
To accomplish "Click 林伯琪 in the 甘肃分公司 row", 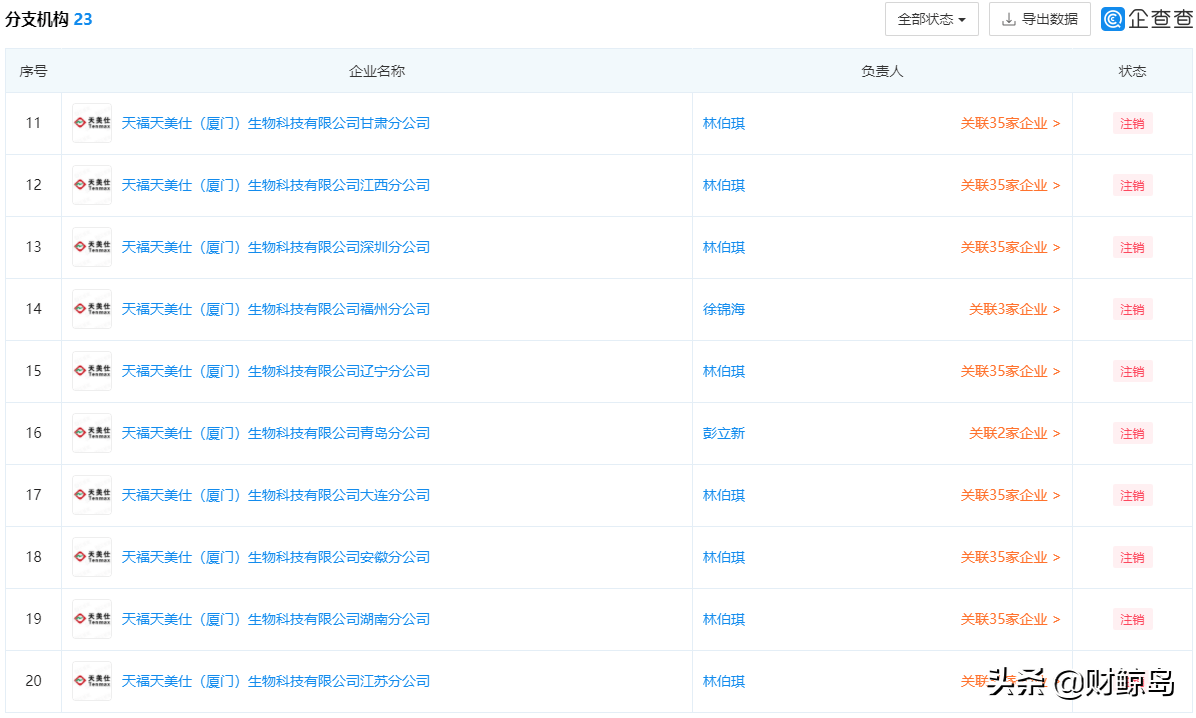I will [x=723, y=123].
